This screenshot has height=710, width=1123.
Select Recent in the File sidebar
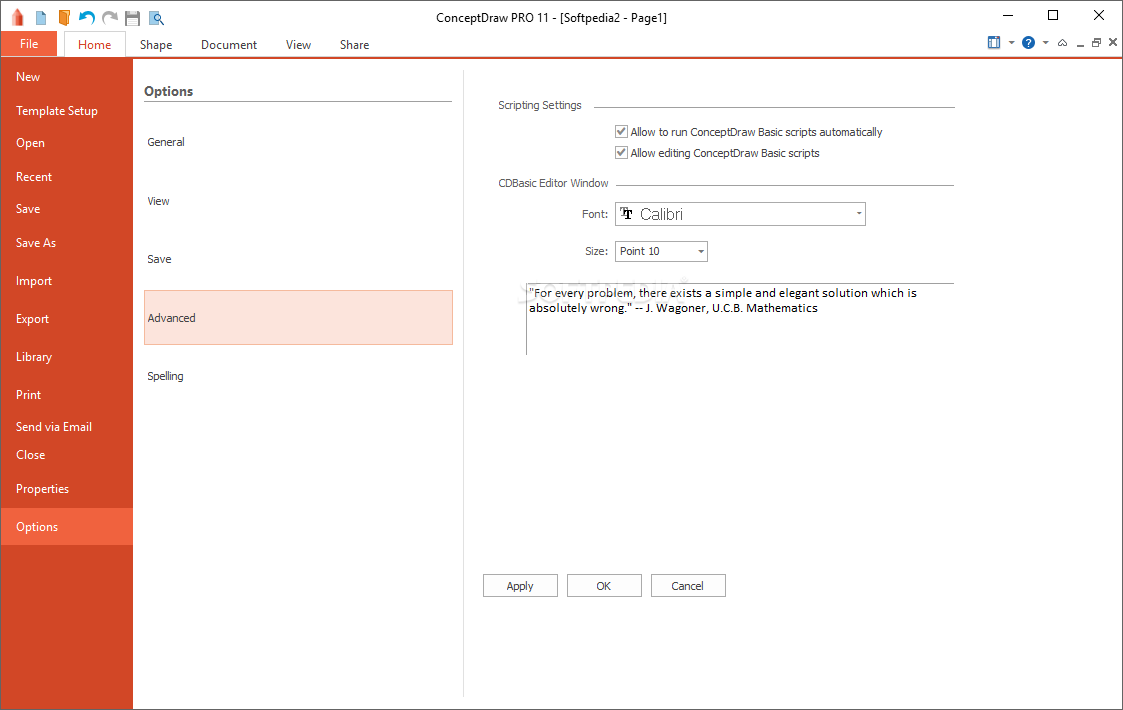coord(67,177)
